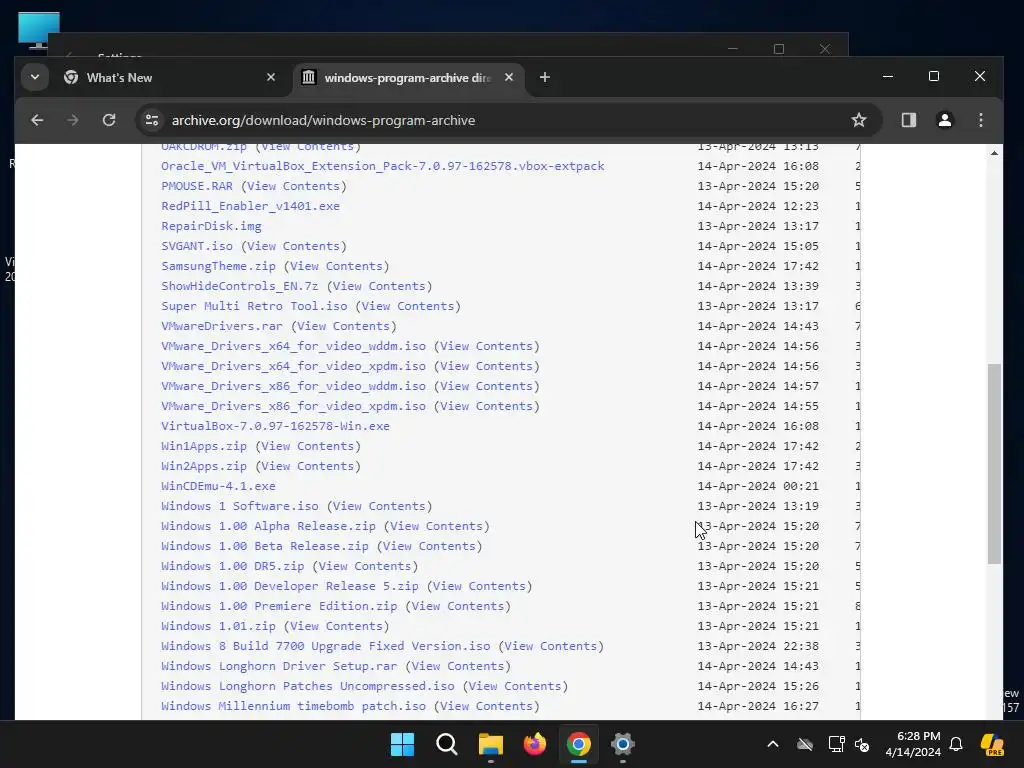1024x768 pixels.
Task: Open taskbar Search
Action: [447, 744]
